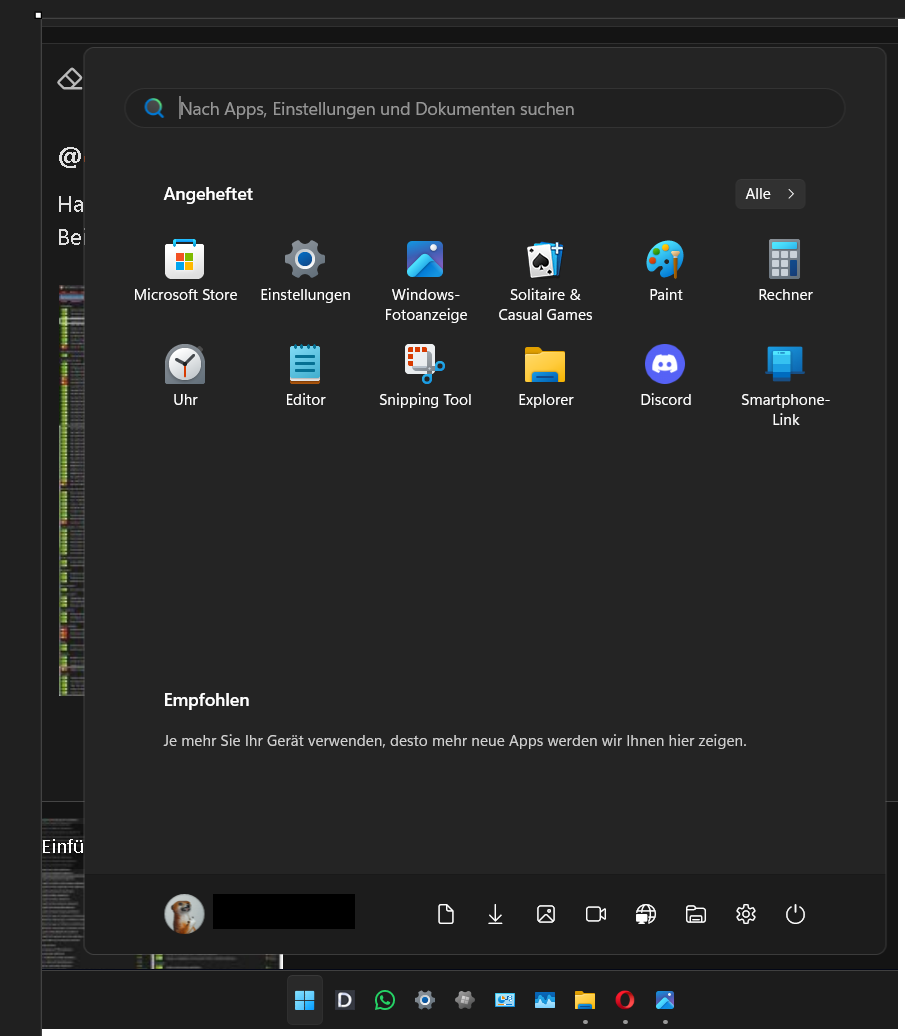Click the eraser icon in background window

coord(69,79)
